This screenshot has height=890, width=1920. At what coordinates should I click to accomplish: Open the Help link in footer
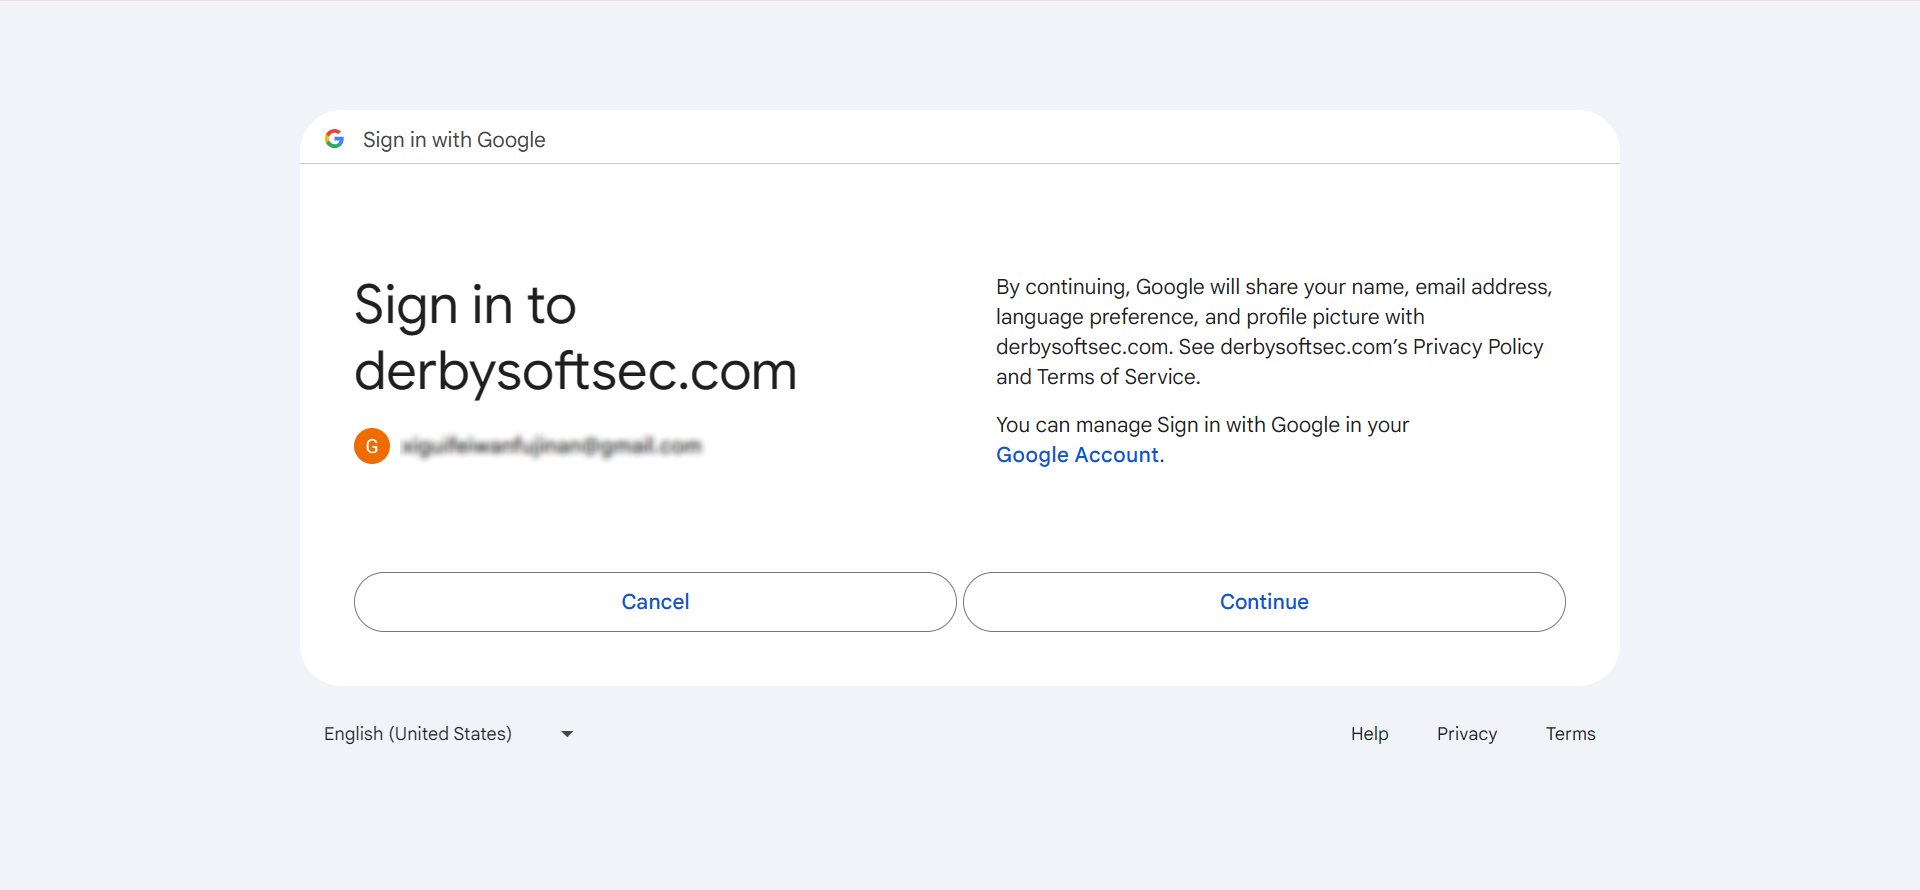[x=1369, y=734]
